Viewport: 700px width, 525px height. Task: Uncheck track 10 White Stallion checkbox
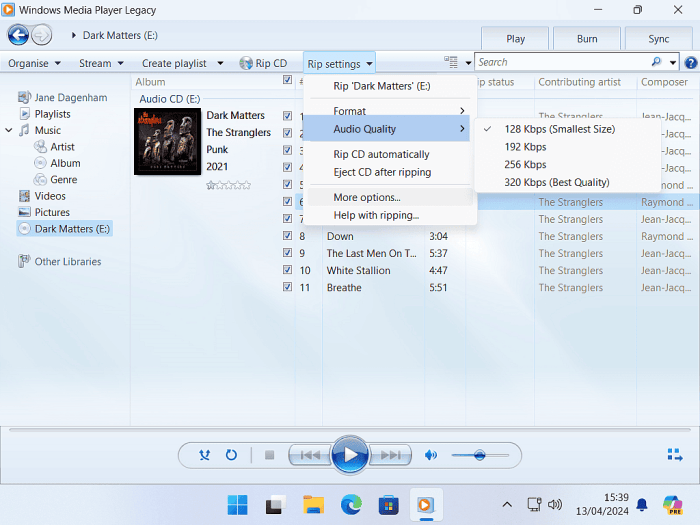point(288,270)
